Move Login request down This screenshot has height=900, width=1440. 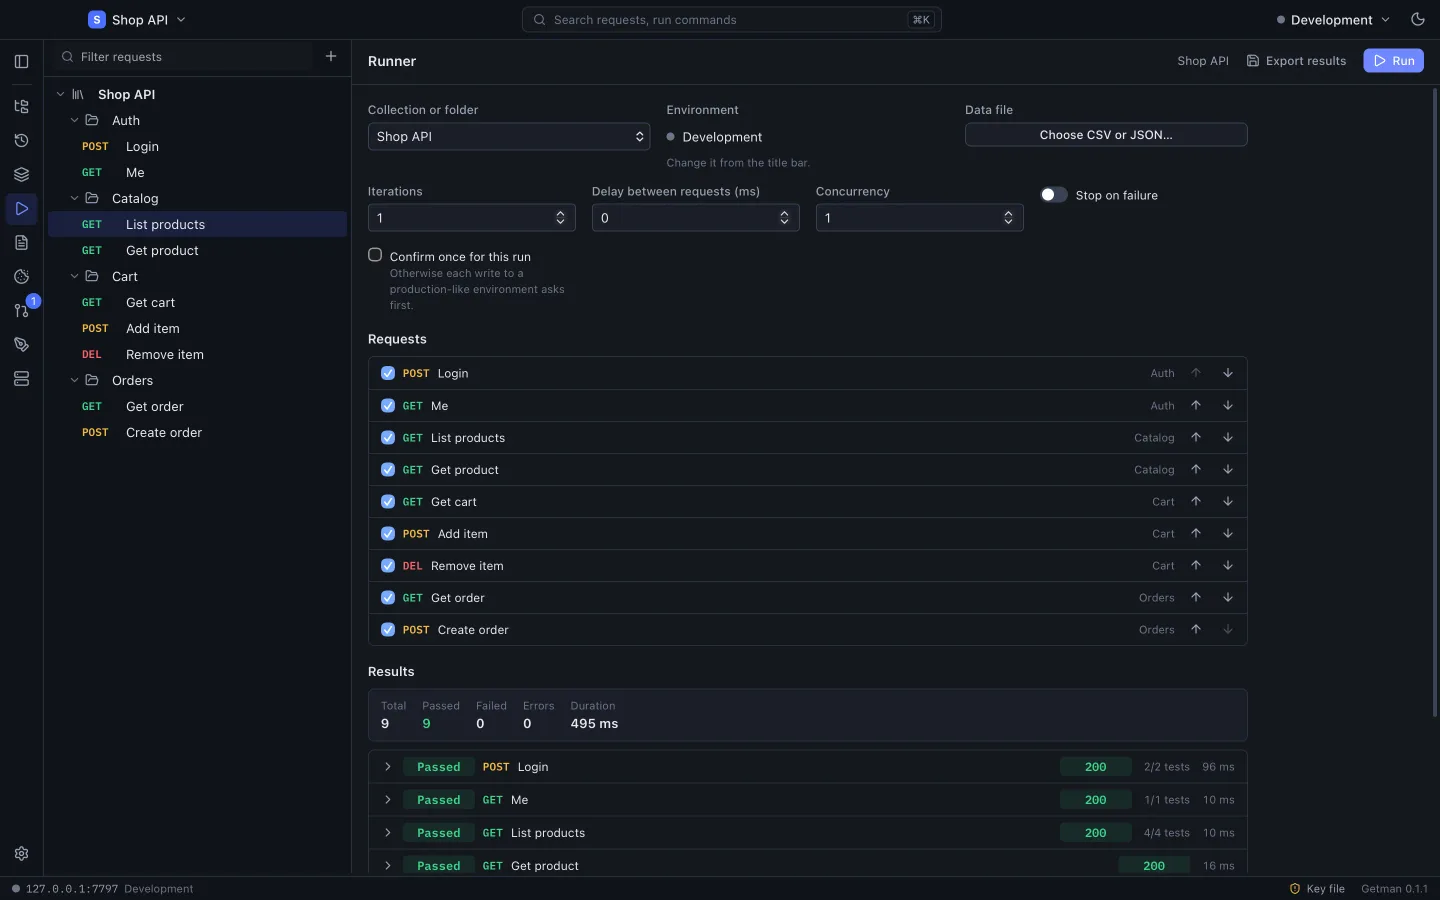click(1227, 373)
